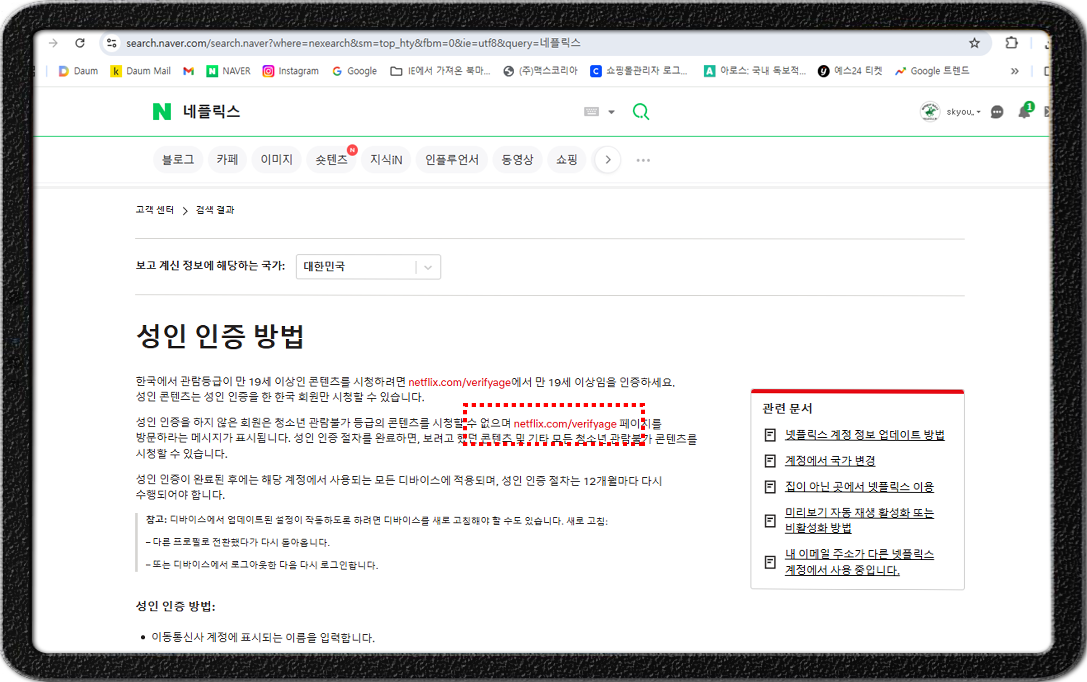This screenshot has width=1087, height=682.
Task: Open the NAVER bookmark
Action: 229,71
